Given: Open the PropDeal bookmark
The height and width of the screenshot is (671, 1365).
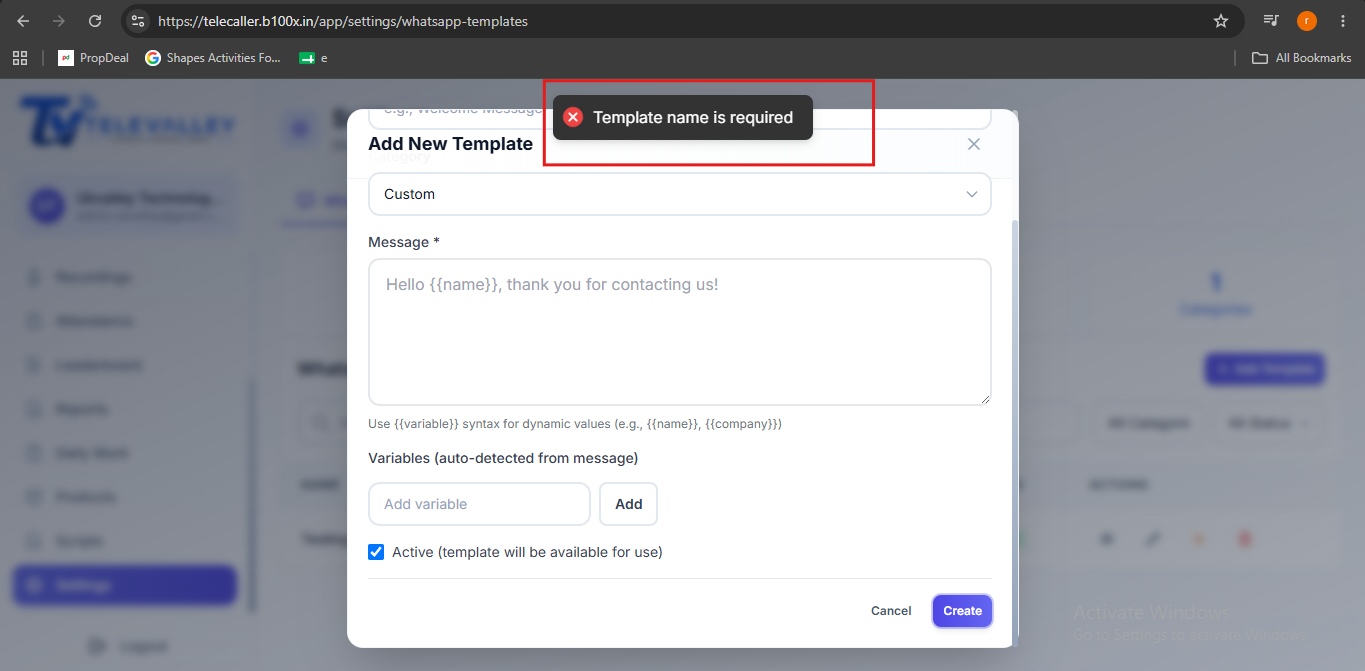Looking at the screenshot, I should 94,58.
